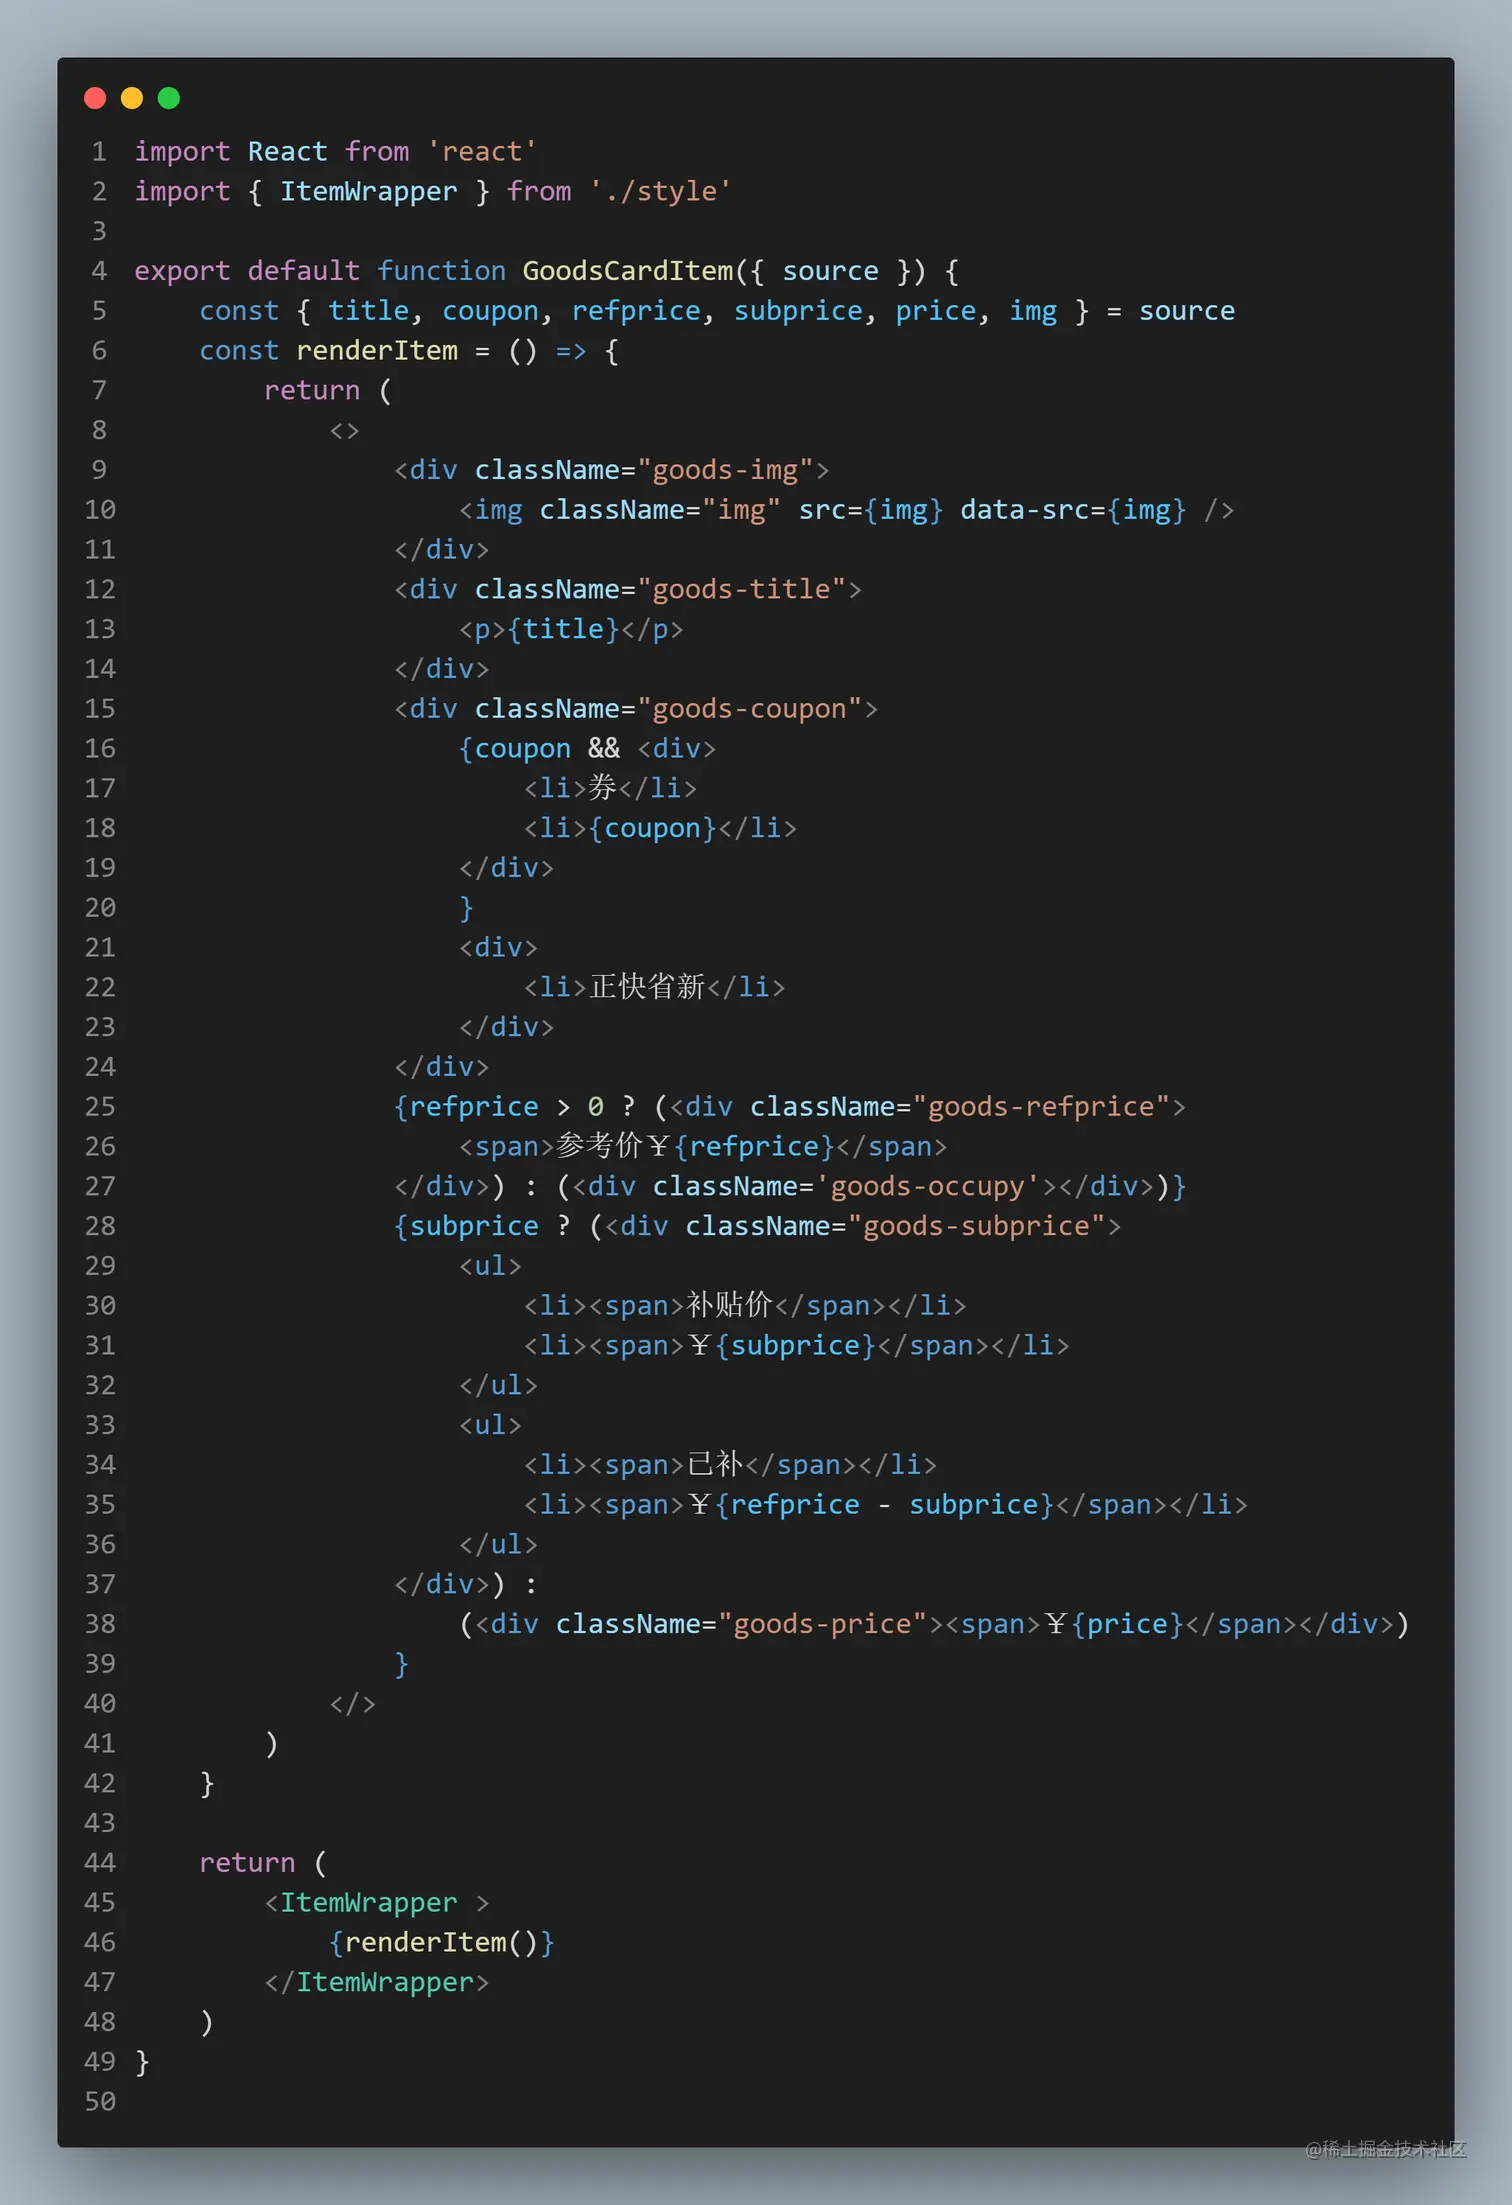Click the refprice - subprice expression
This screenshot has height=2205, width=1512.
coord(884,1505)
